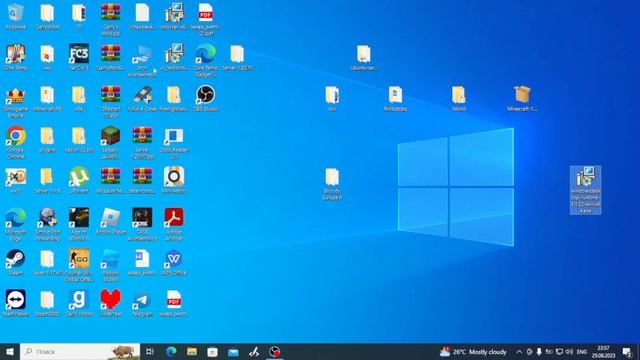Viewport: 640px width, 360px height.
Task: Open the World folder
Action: 458,98
